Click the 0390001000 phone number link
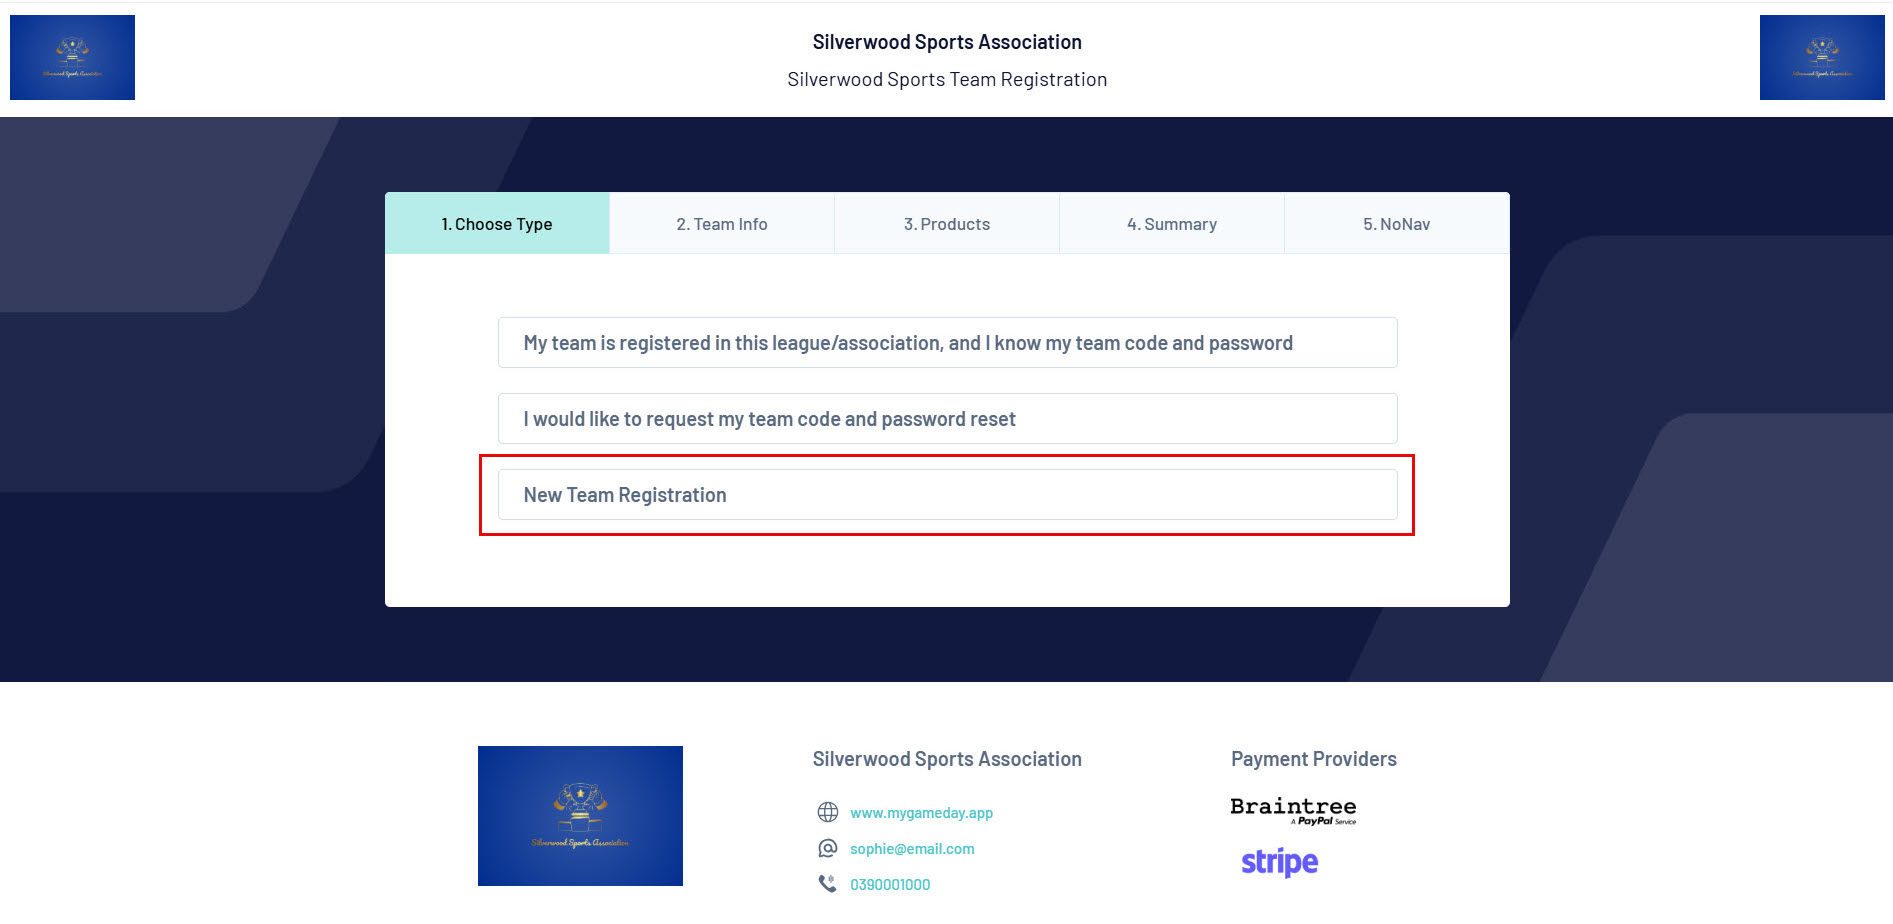The height and width of the screenshot is (924, 1893). coord(890,885)
